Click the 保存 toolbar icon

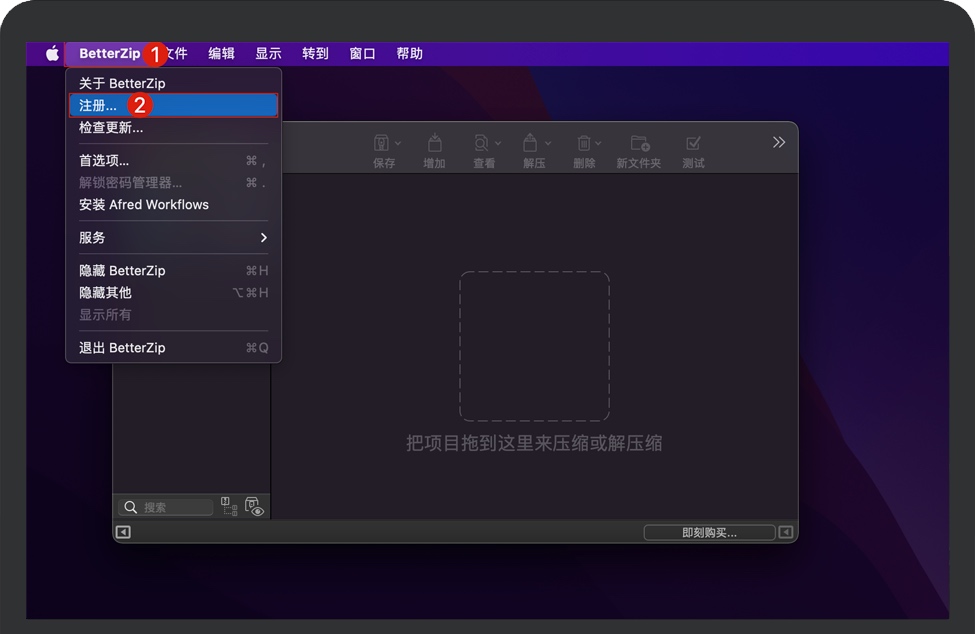point(381,144)
